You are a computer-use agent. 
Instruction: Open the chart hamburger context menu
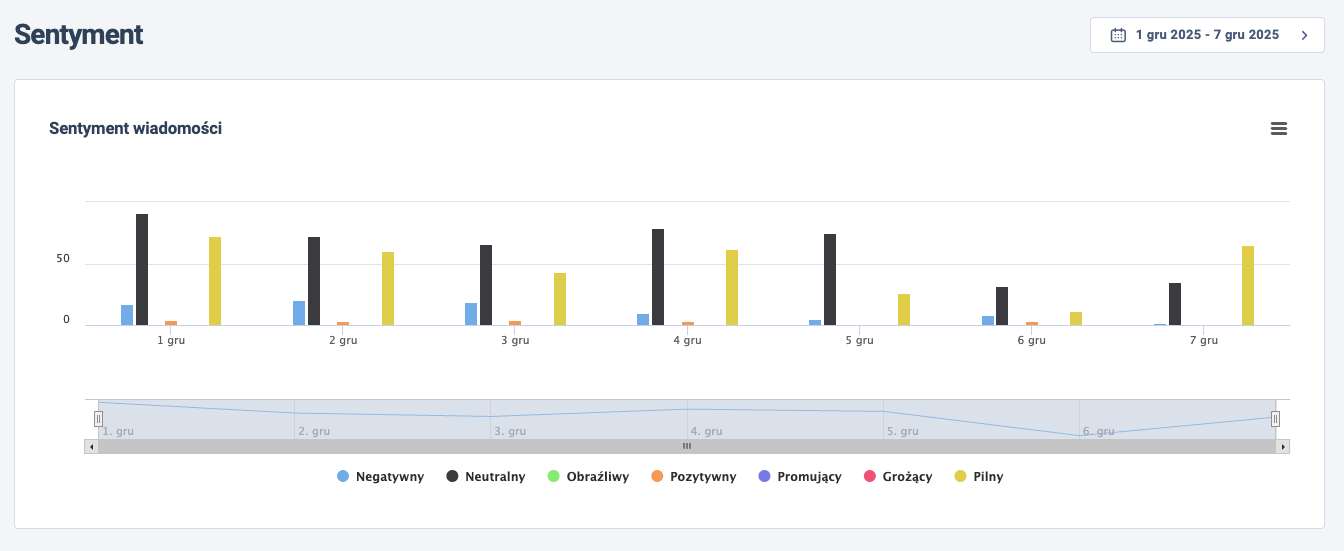[1278, 129]
